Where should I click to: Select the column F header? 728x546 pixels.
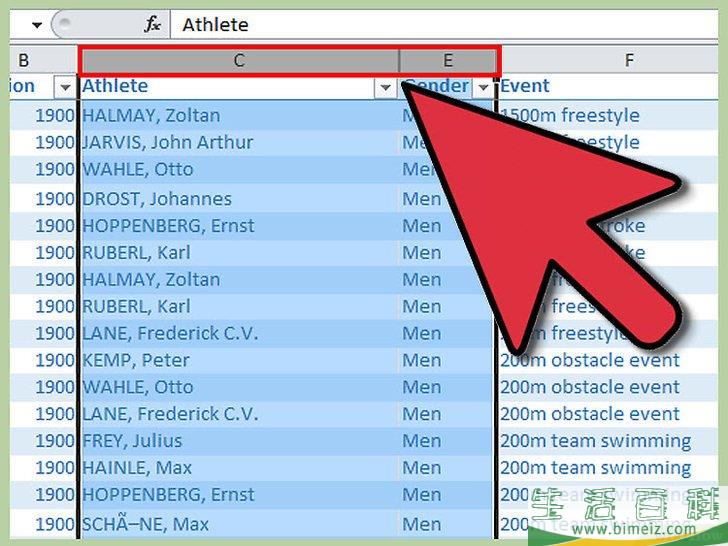(609, 60)
